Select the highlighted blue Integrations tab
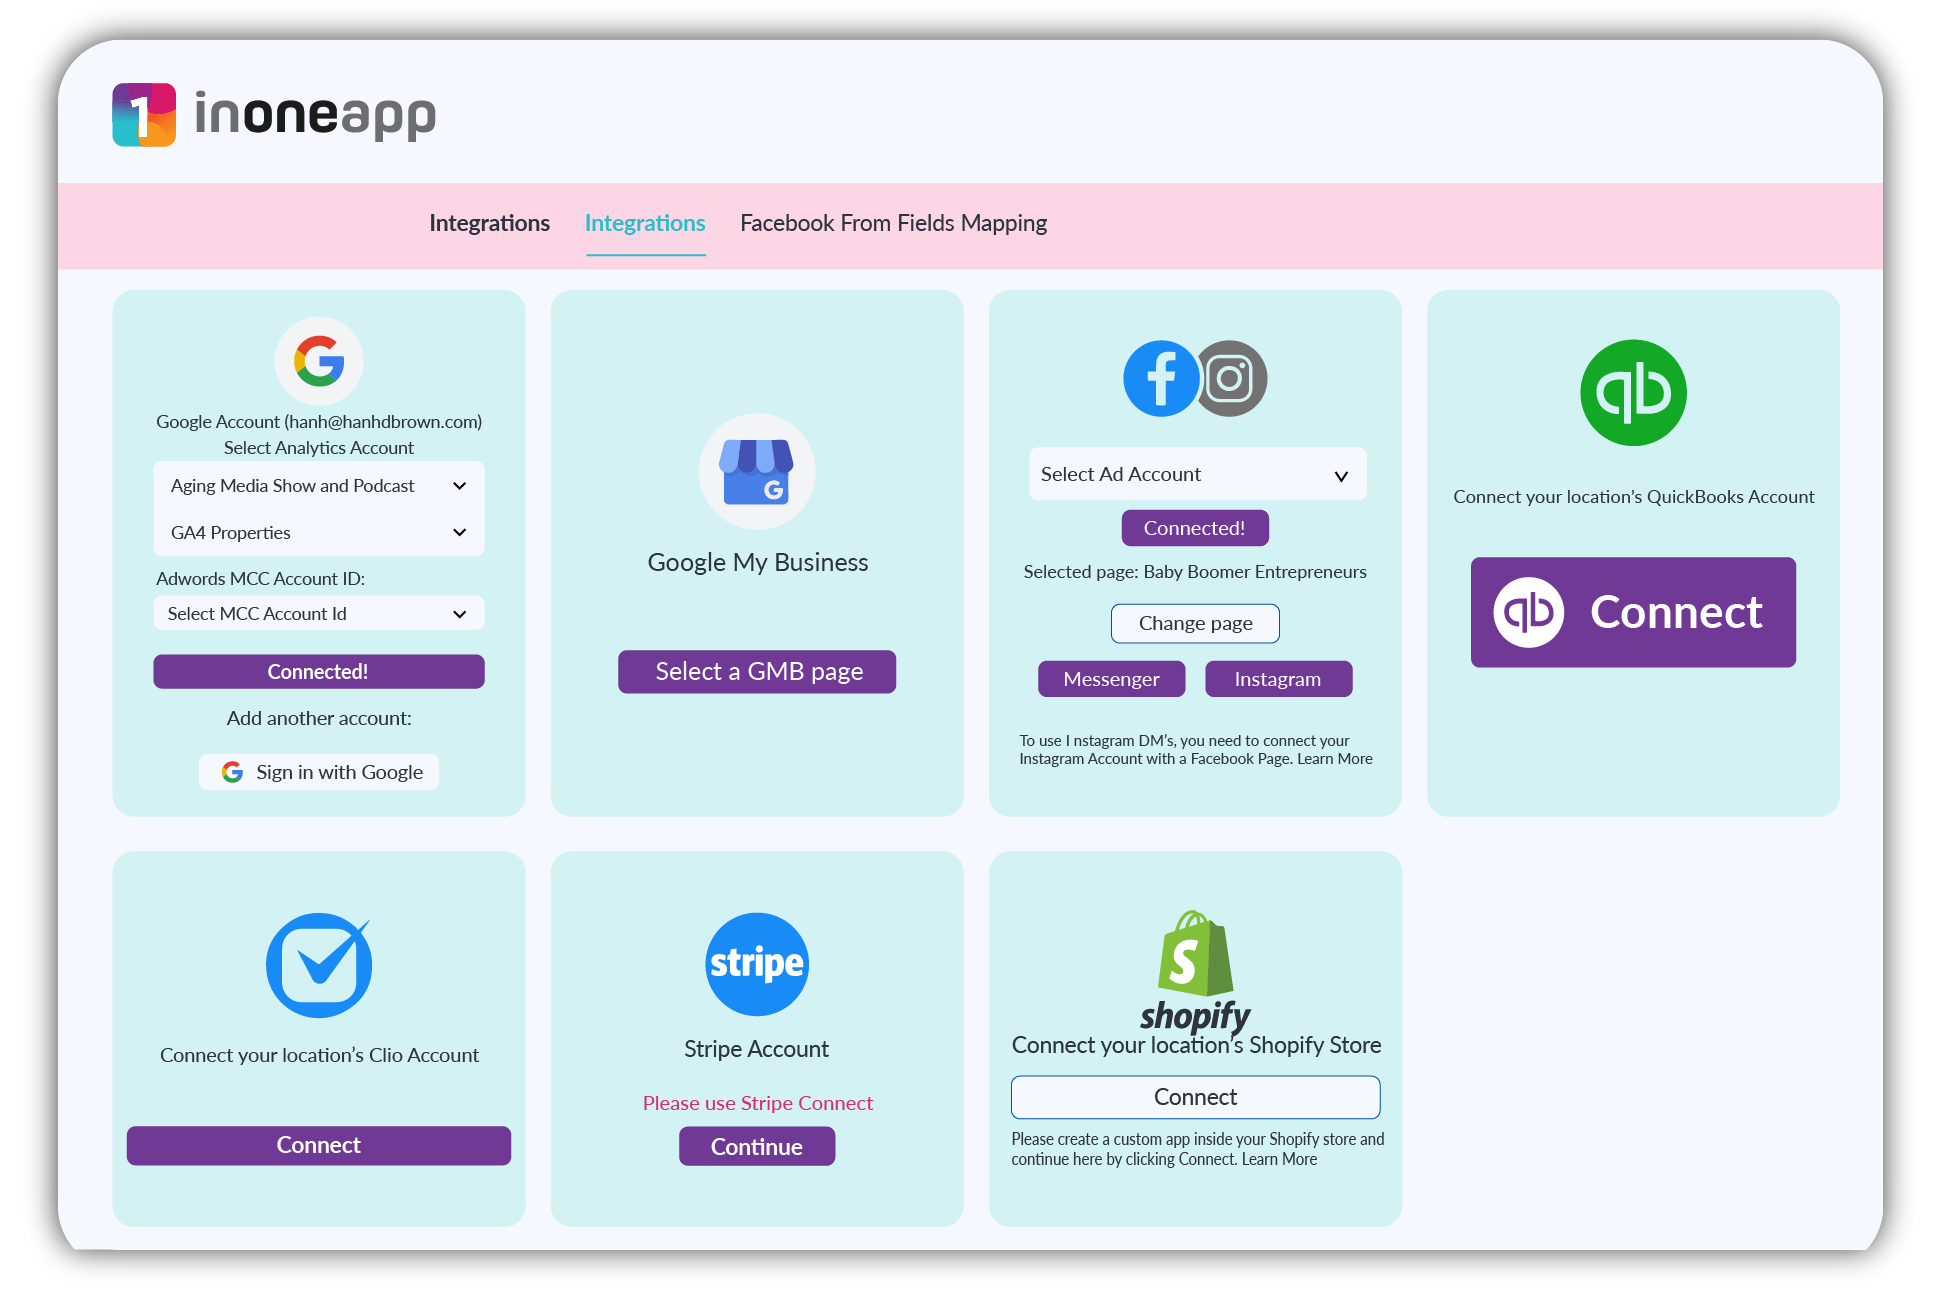The image size is (1941, 1309). 645,223
